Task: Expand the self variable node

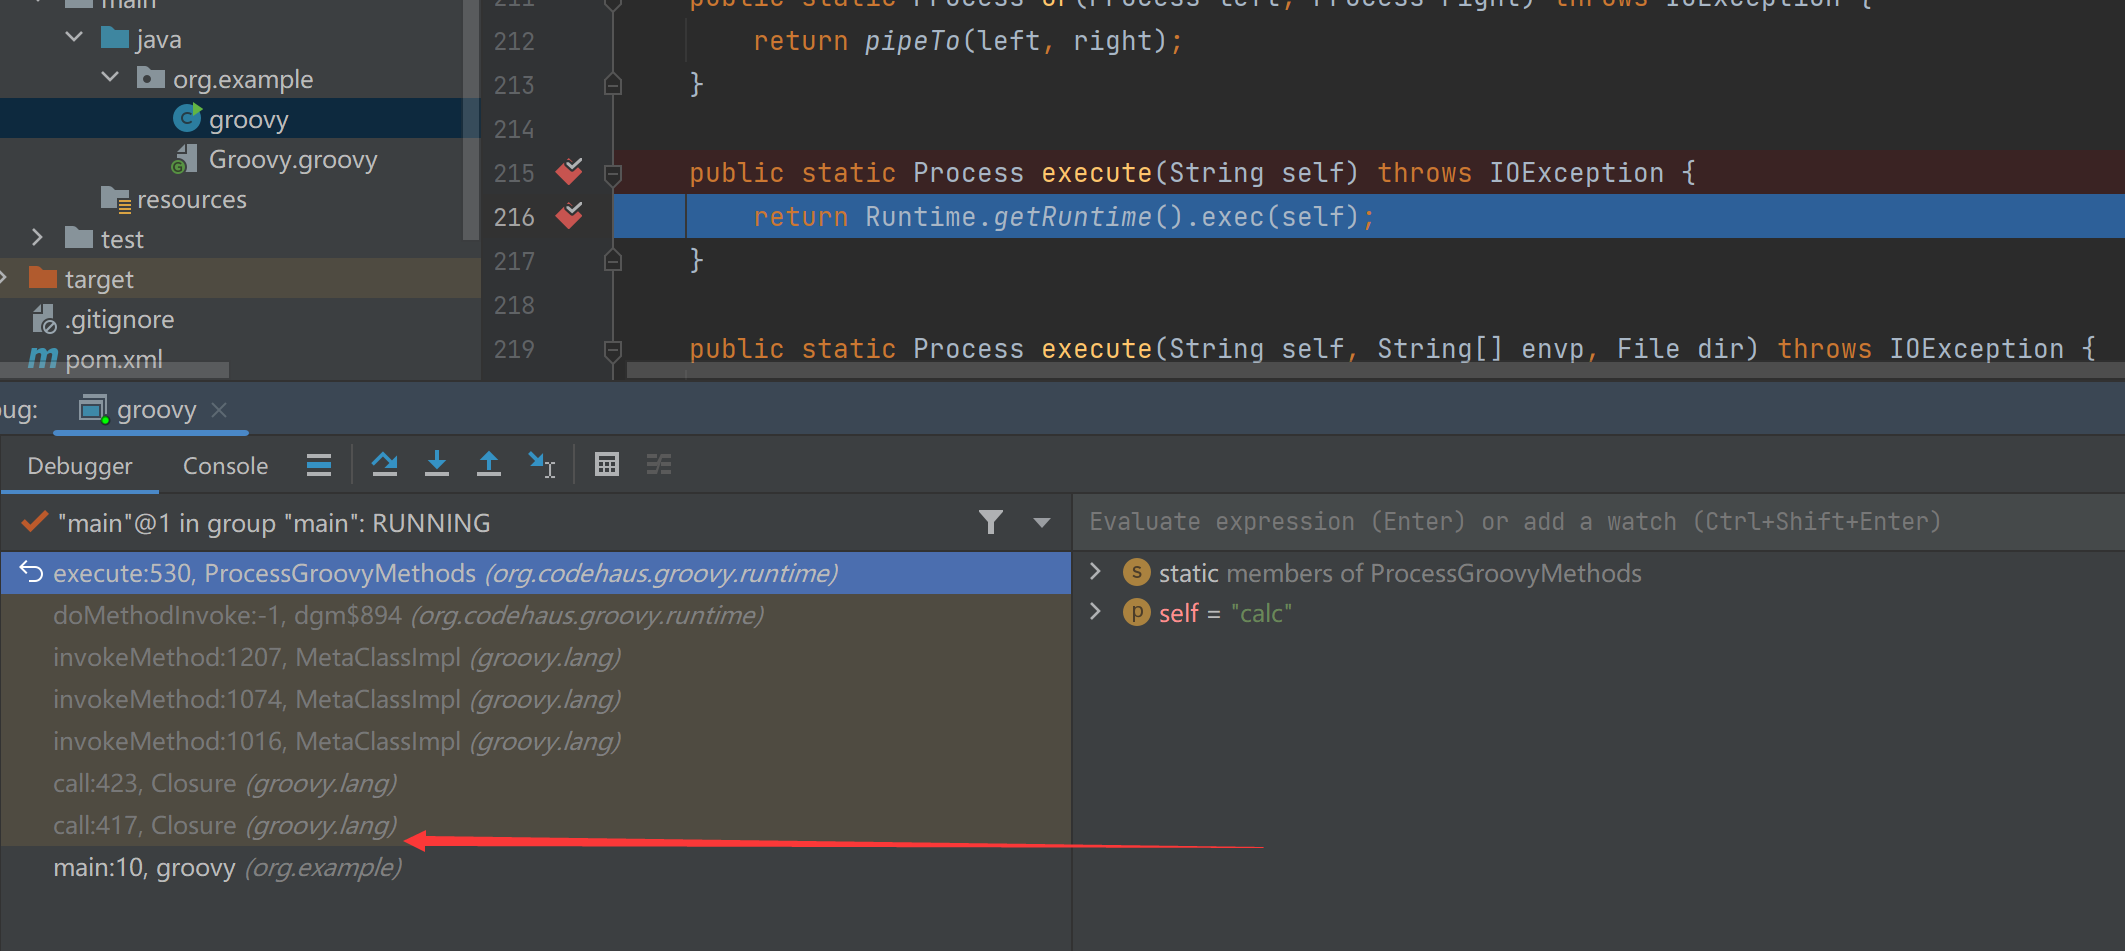Action: [x=1095, y=612]
